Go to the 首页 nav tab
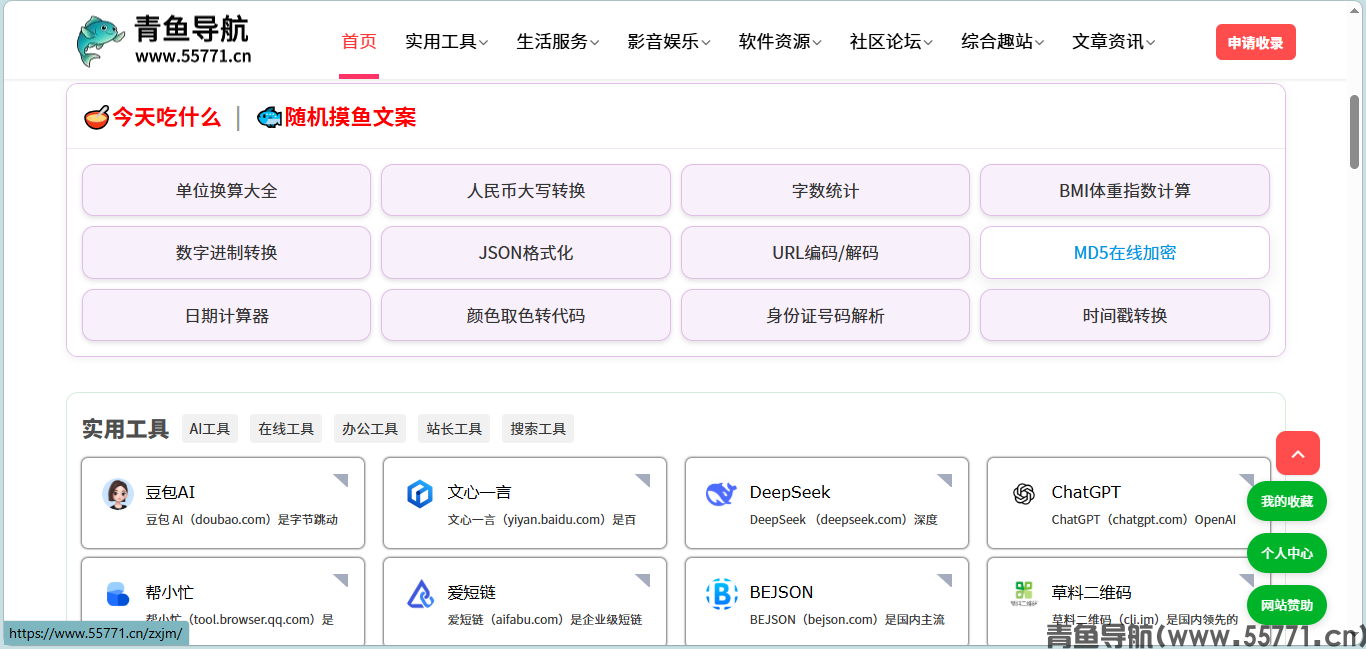 (x=359, y=42)
